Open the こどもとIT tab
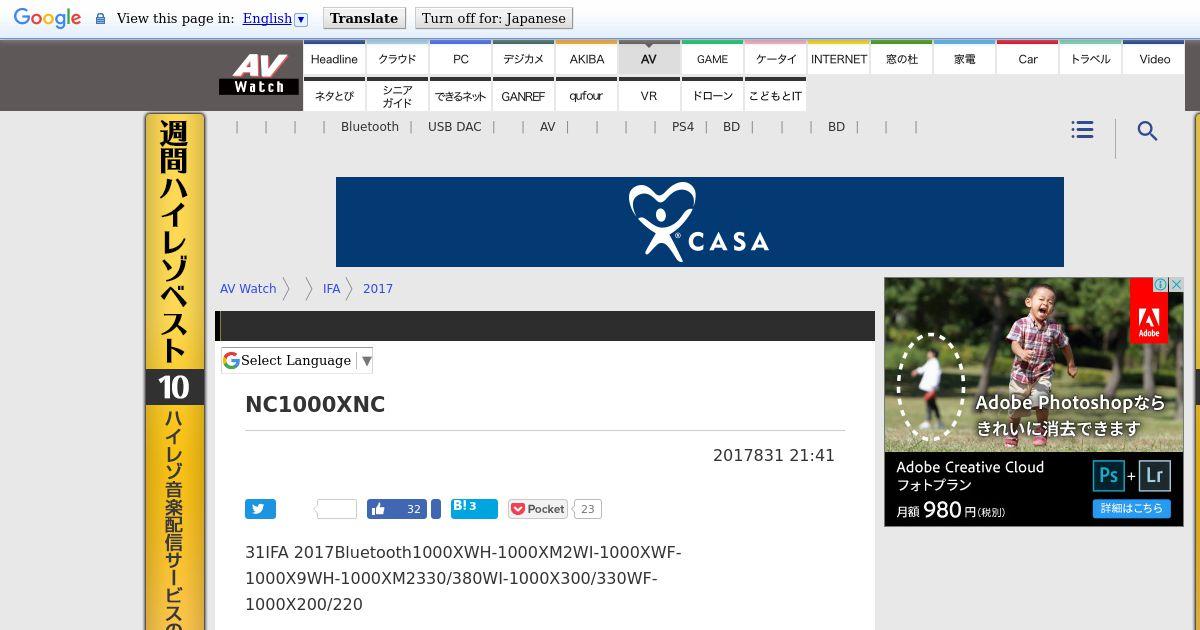This screenshot has width=1200, height=630. tap(776, 96)
